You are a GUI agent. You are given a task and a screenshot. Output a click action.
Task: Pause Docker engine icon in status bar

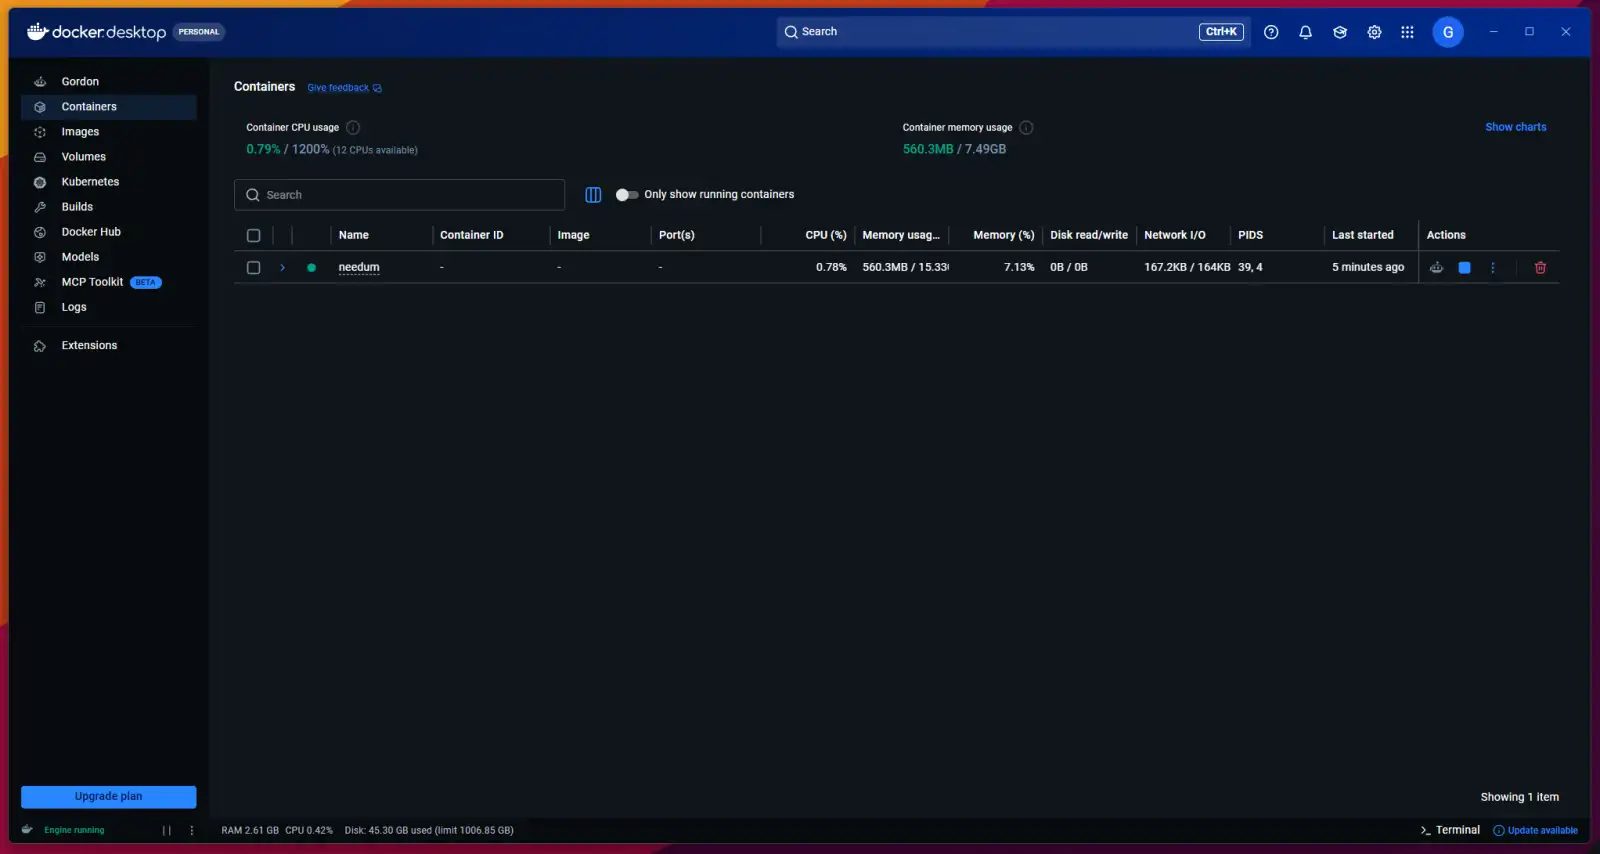(x=166, y=830)
